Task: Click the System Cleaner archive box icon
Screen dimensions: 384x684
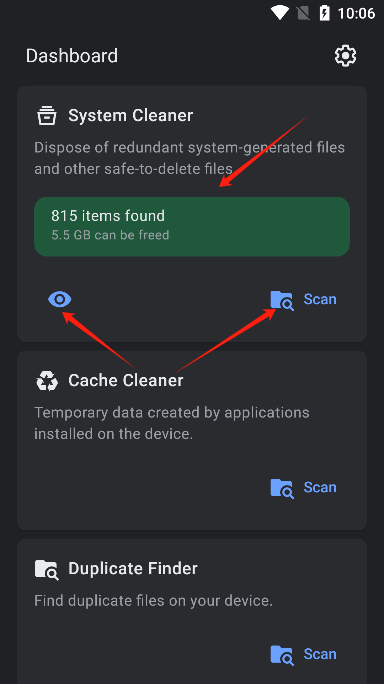Action: point(47,116)
